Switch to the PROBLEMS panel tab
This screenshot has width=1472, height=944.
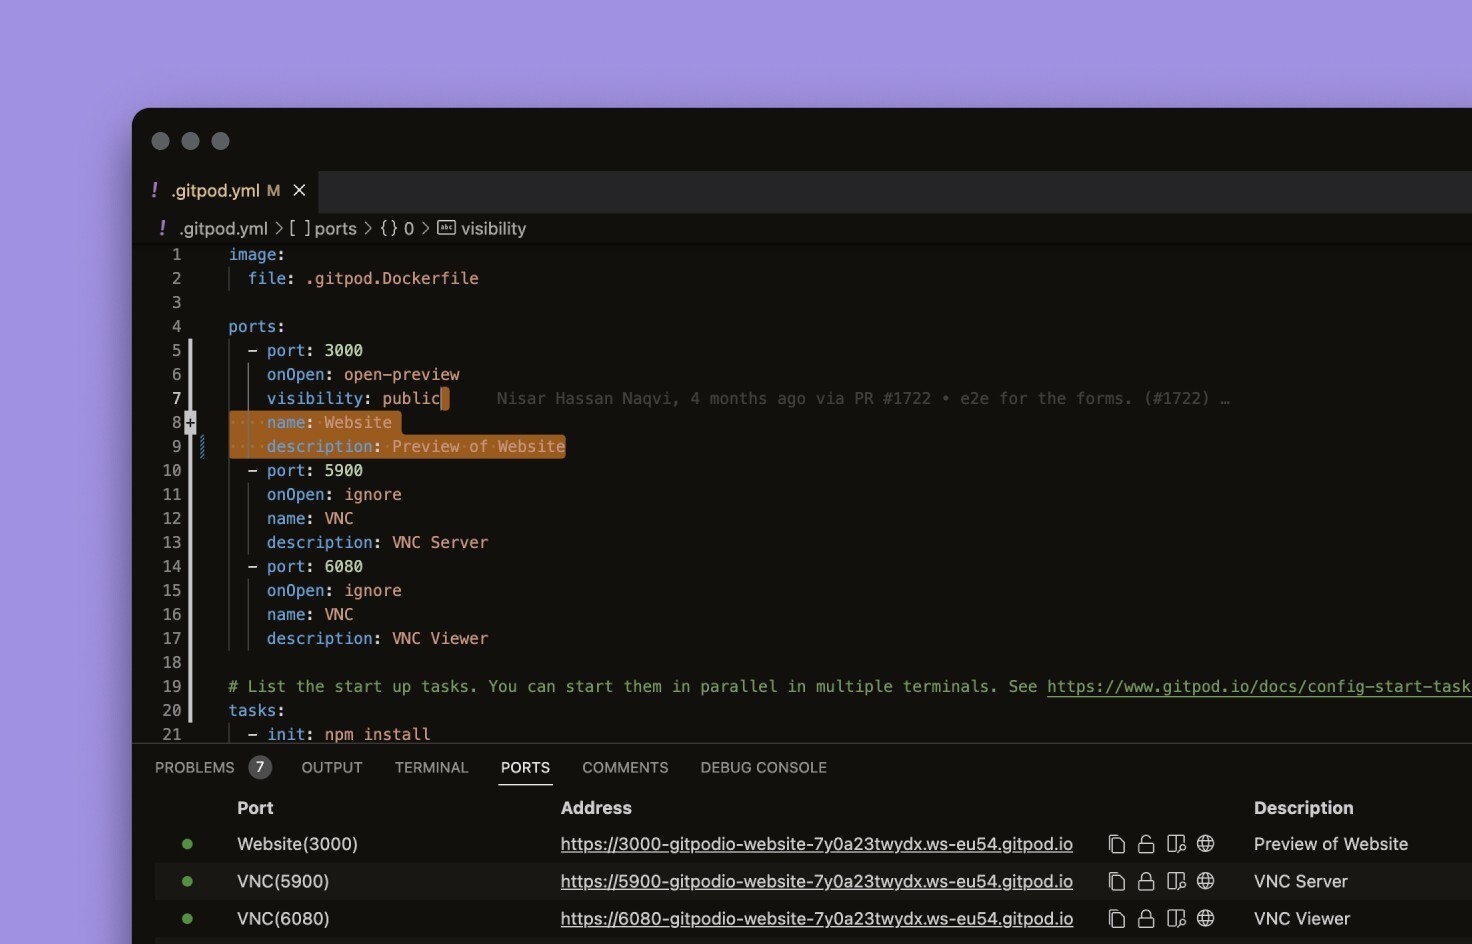tap(194, 767)
